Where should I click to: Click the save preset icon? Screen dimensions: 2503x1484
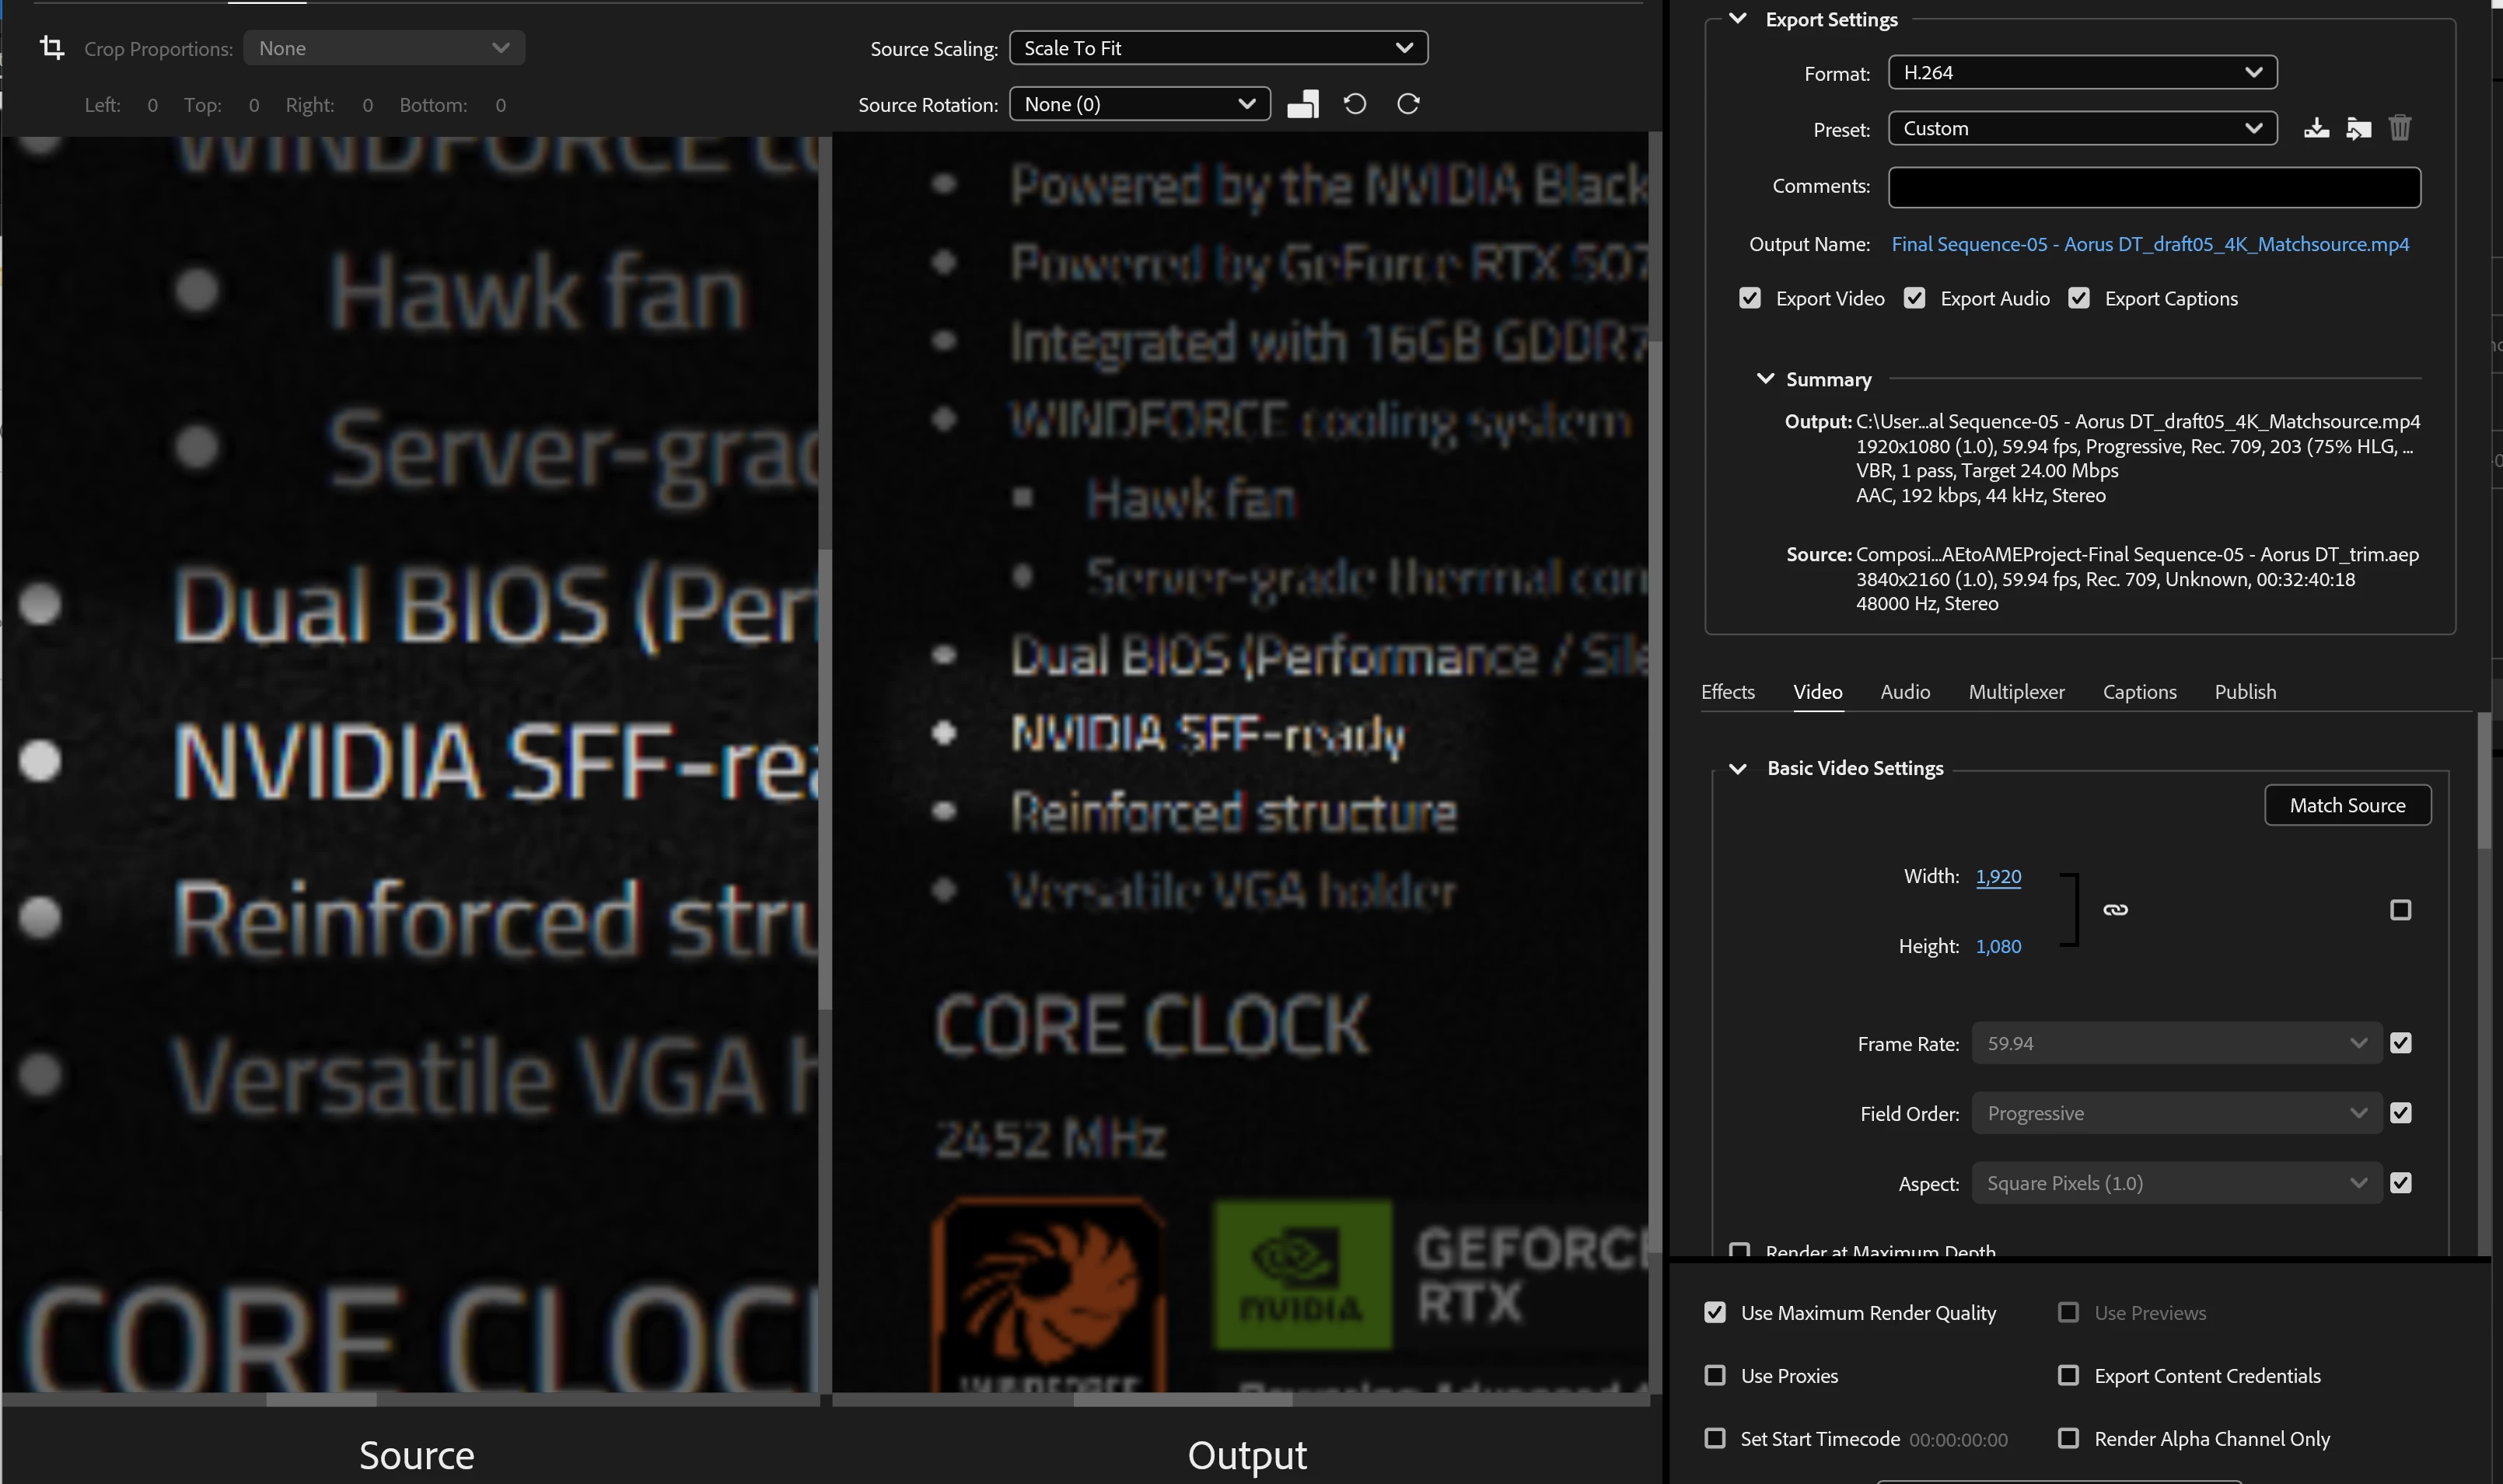(2316, 128)
